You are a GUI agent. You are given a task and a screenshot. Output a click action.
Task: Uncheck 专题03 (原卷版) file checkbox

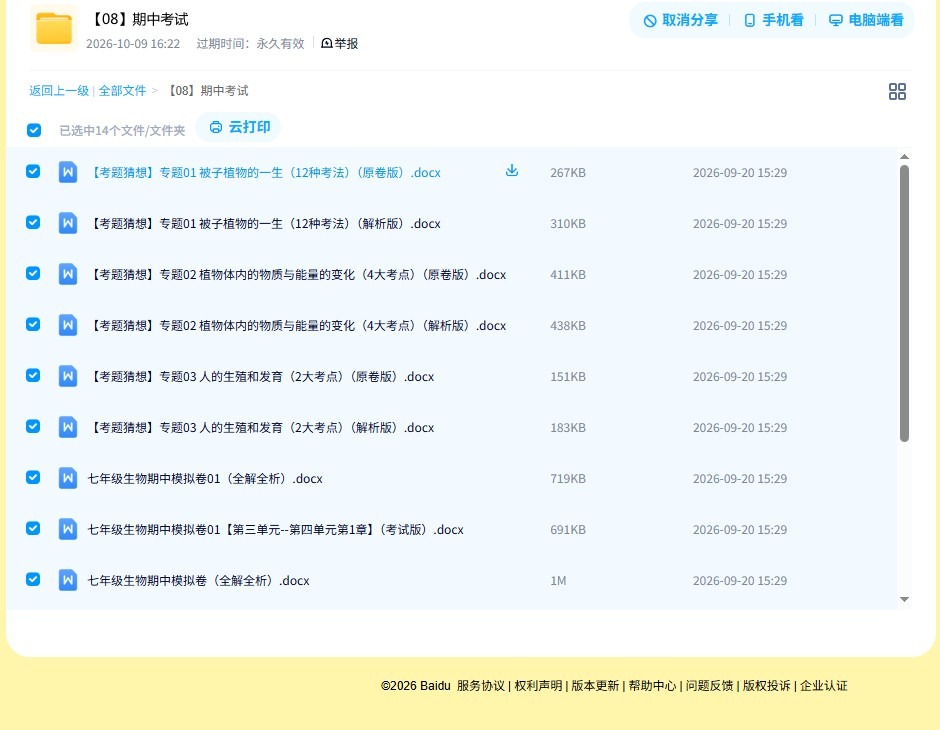pyautogui.click(x=33, y=375)
